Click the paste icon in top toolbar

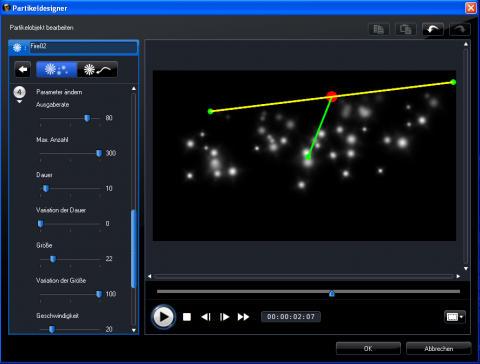pyautogui.click(x=406, y=29)
